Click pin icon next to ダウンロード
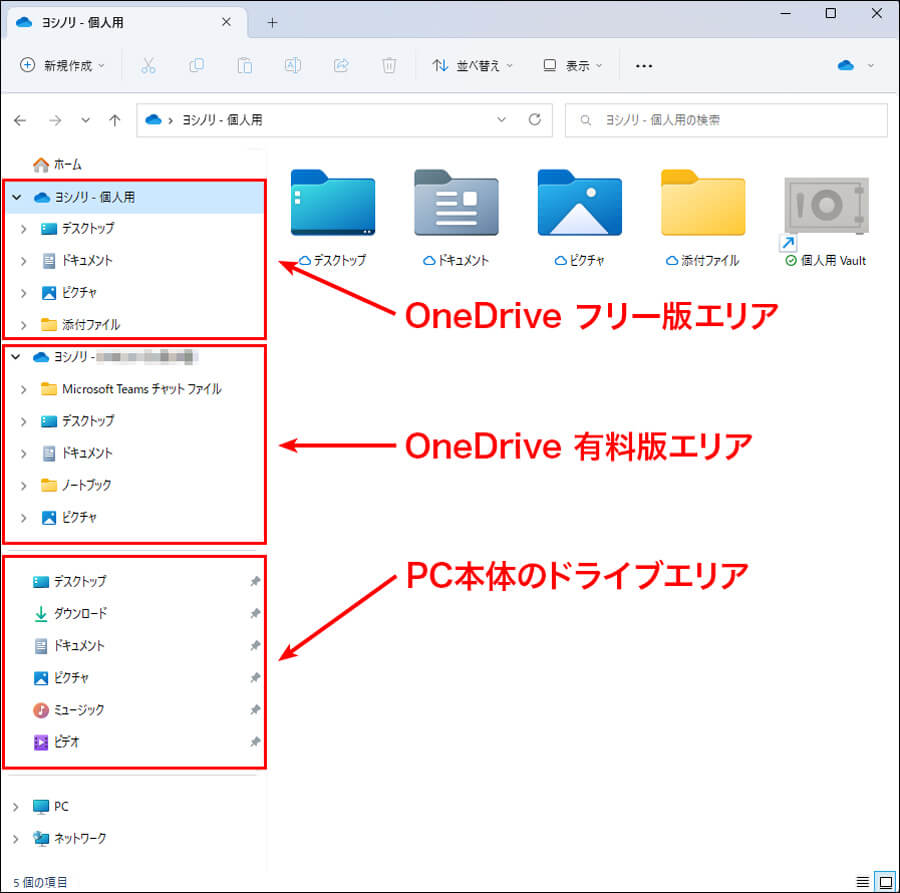Image resolution: width=900 pixels, height=893 pixels. point(255,614)
